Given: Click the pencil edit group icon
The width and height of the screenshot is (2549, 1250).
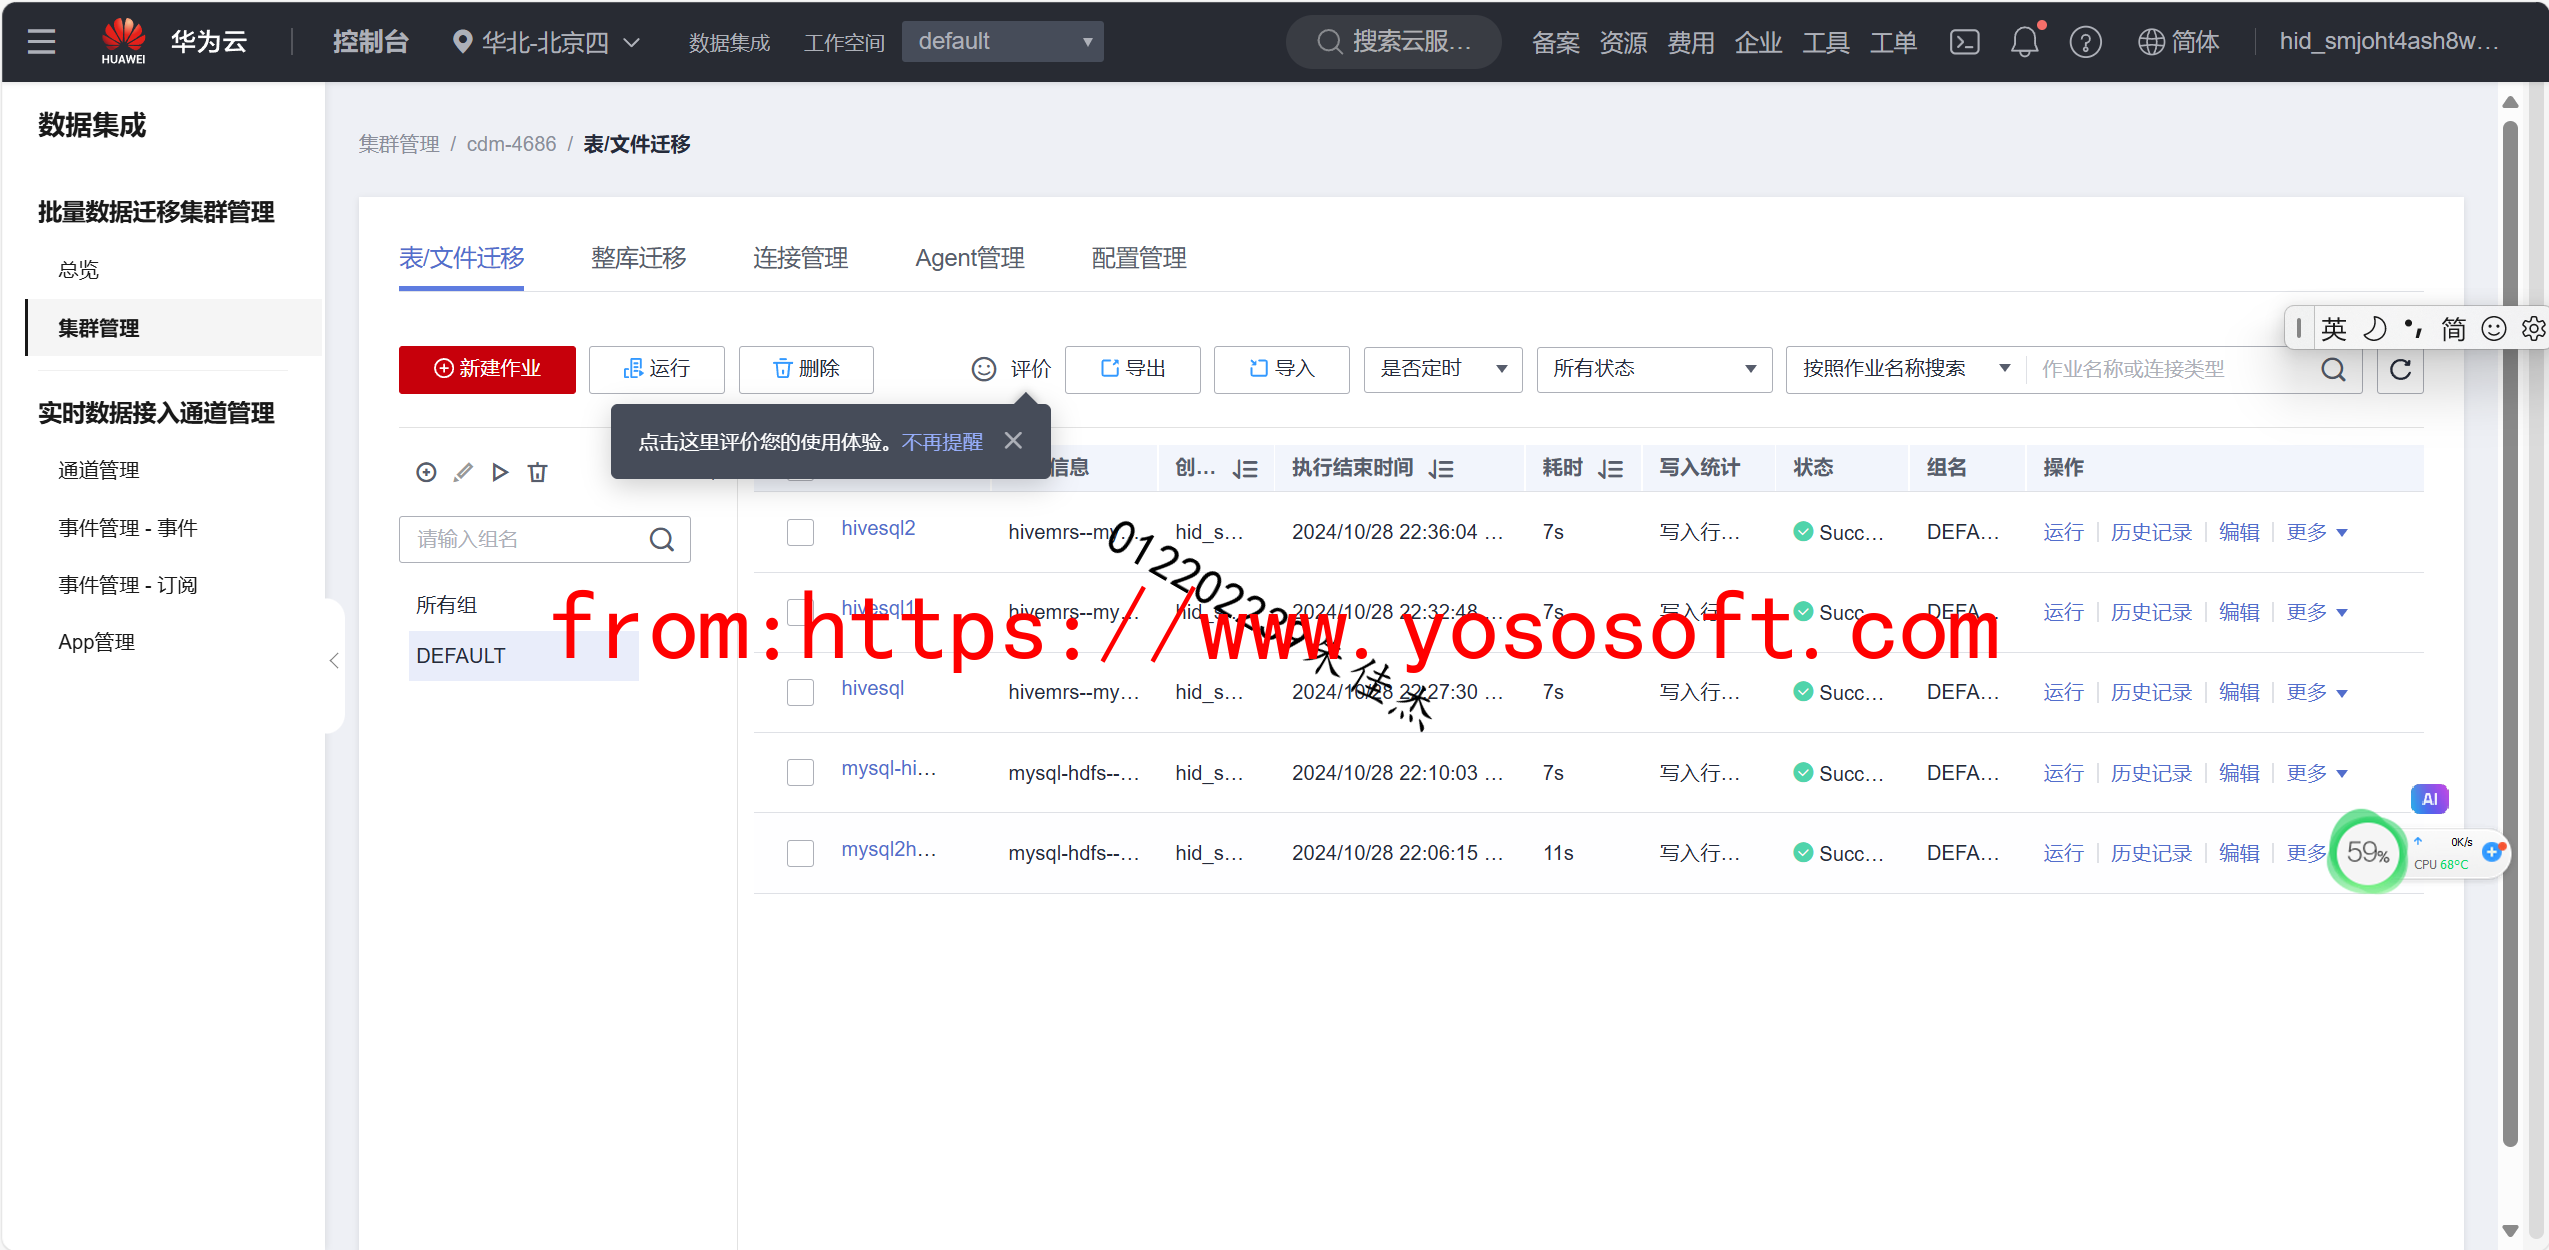Looking at the screenshot, I should coord(463,472).
